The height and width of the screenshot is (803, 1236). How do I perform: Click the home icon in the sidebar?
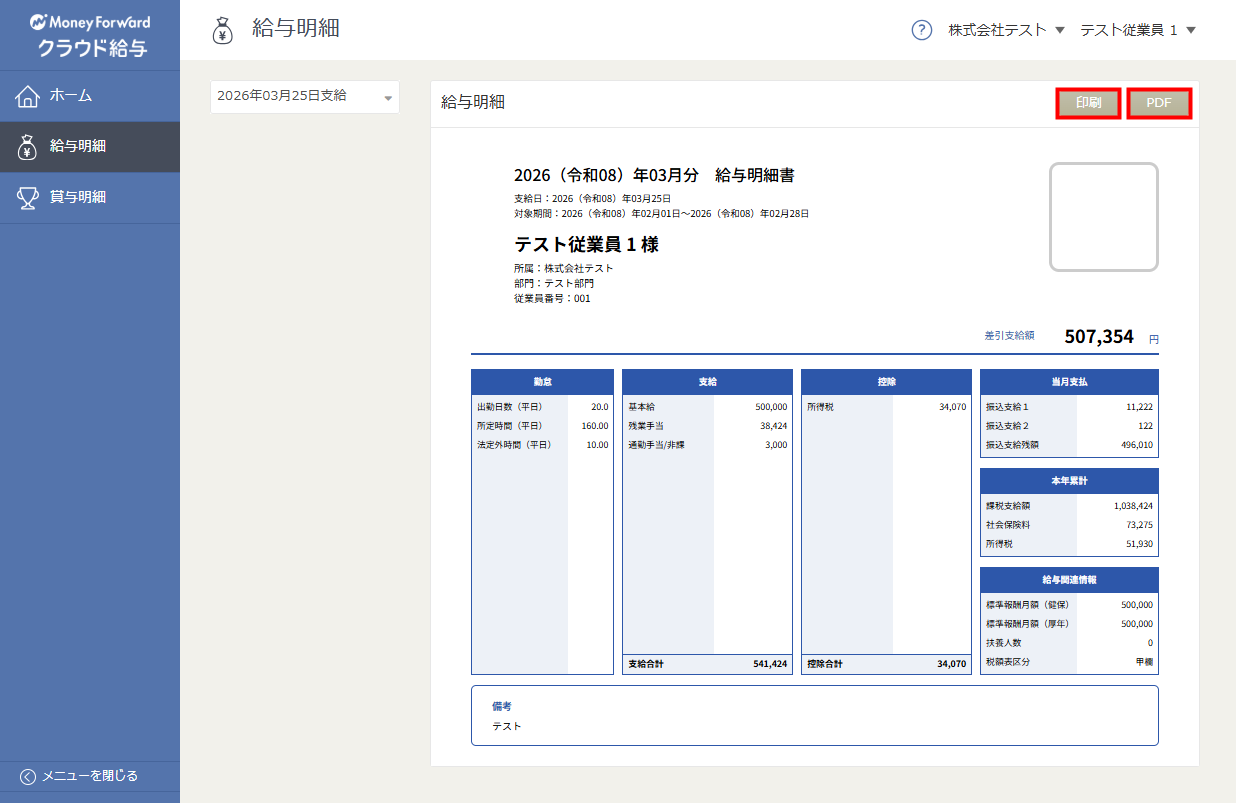tap(27, 96)
